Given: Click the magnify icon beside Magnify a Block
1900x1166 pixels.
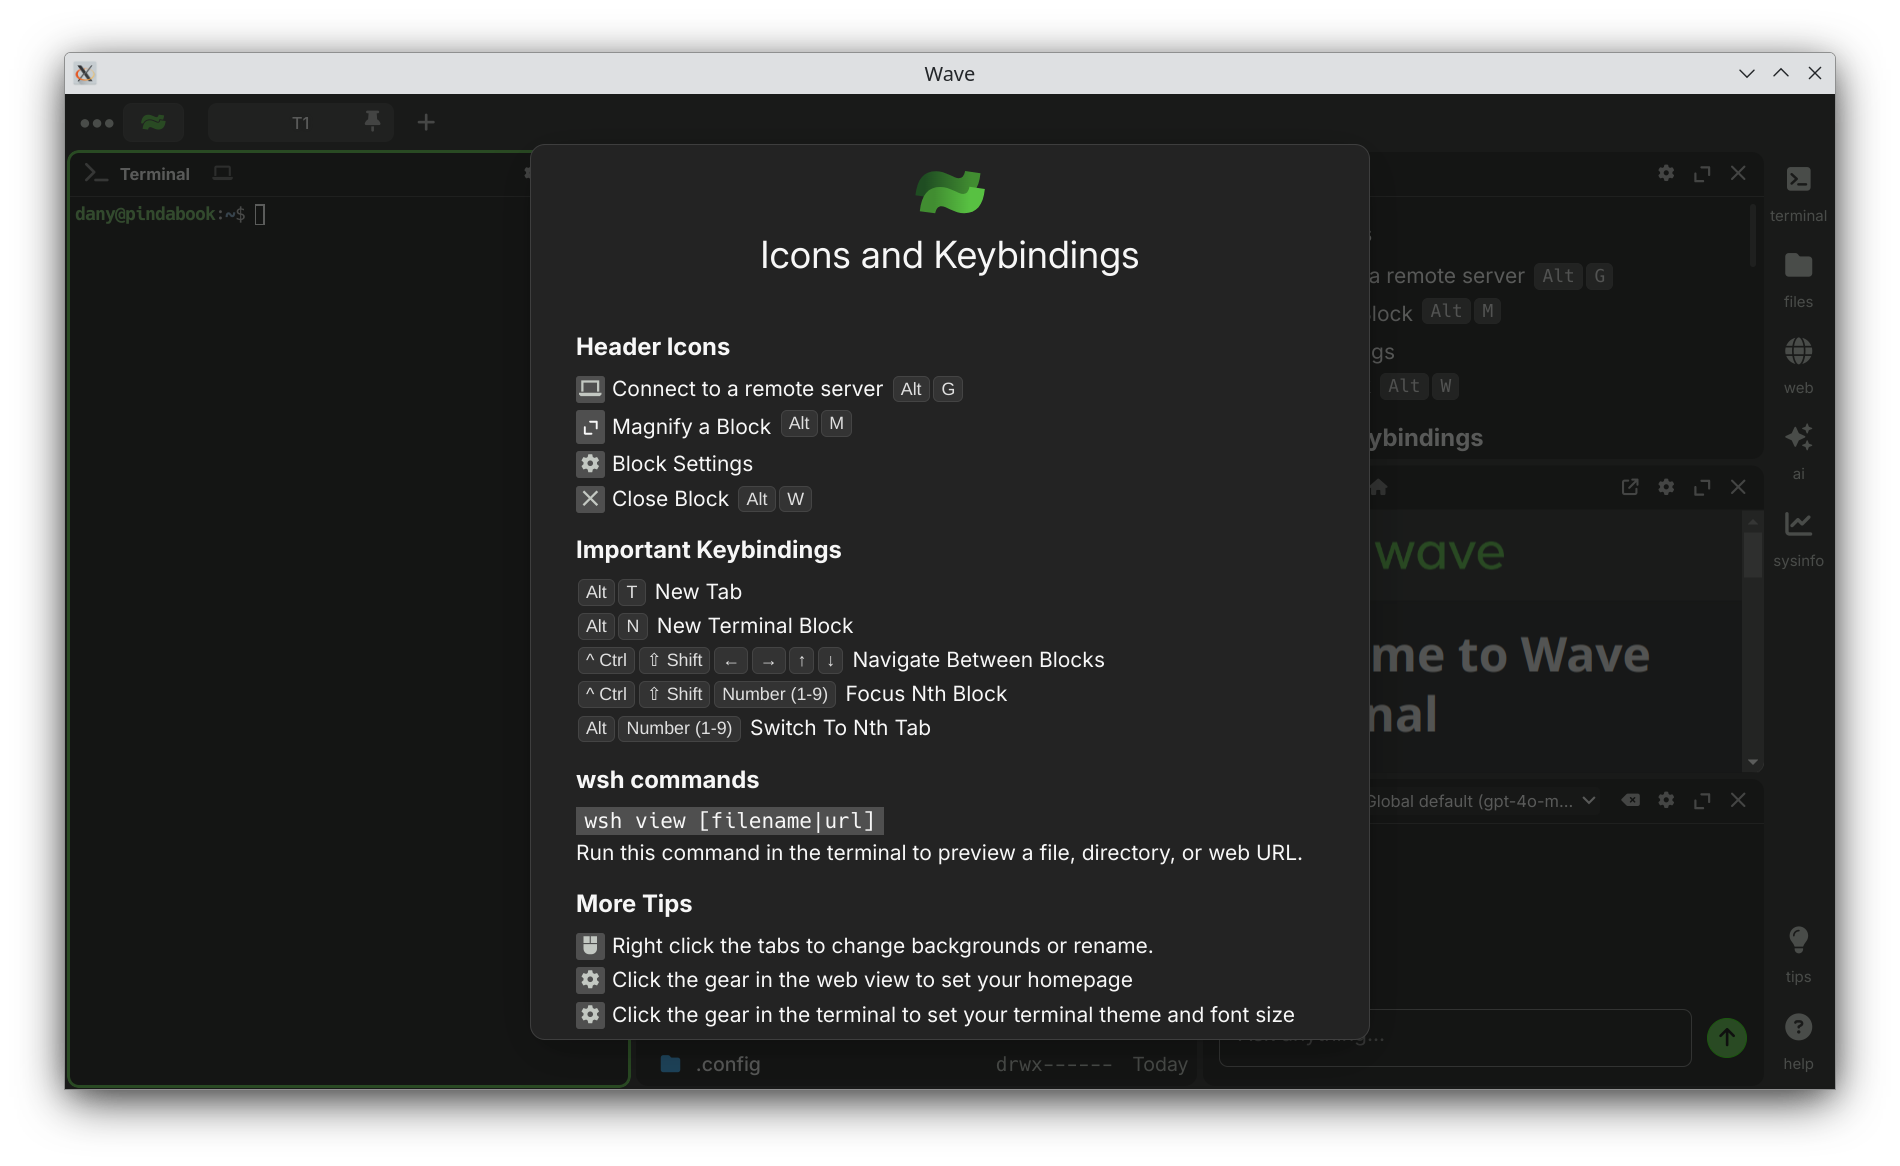Looking at the screenshot, I should (590, 427).
